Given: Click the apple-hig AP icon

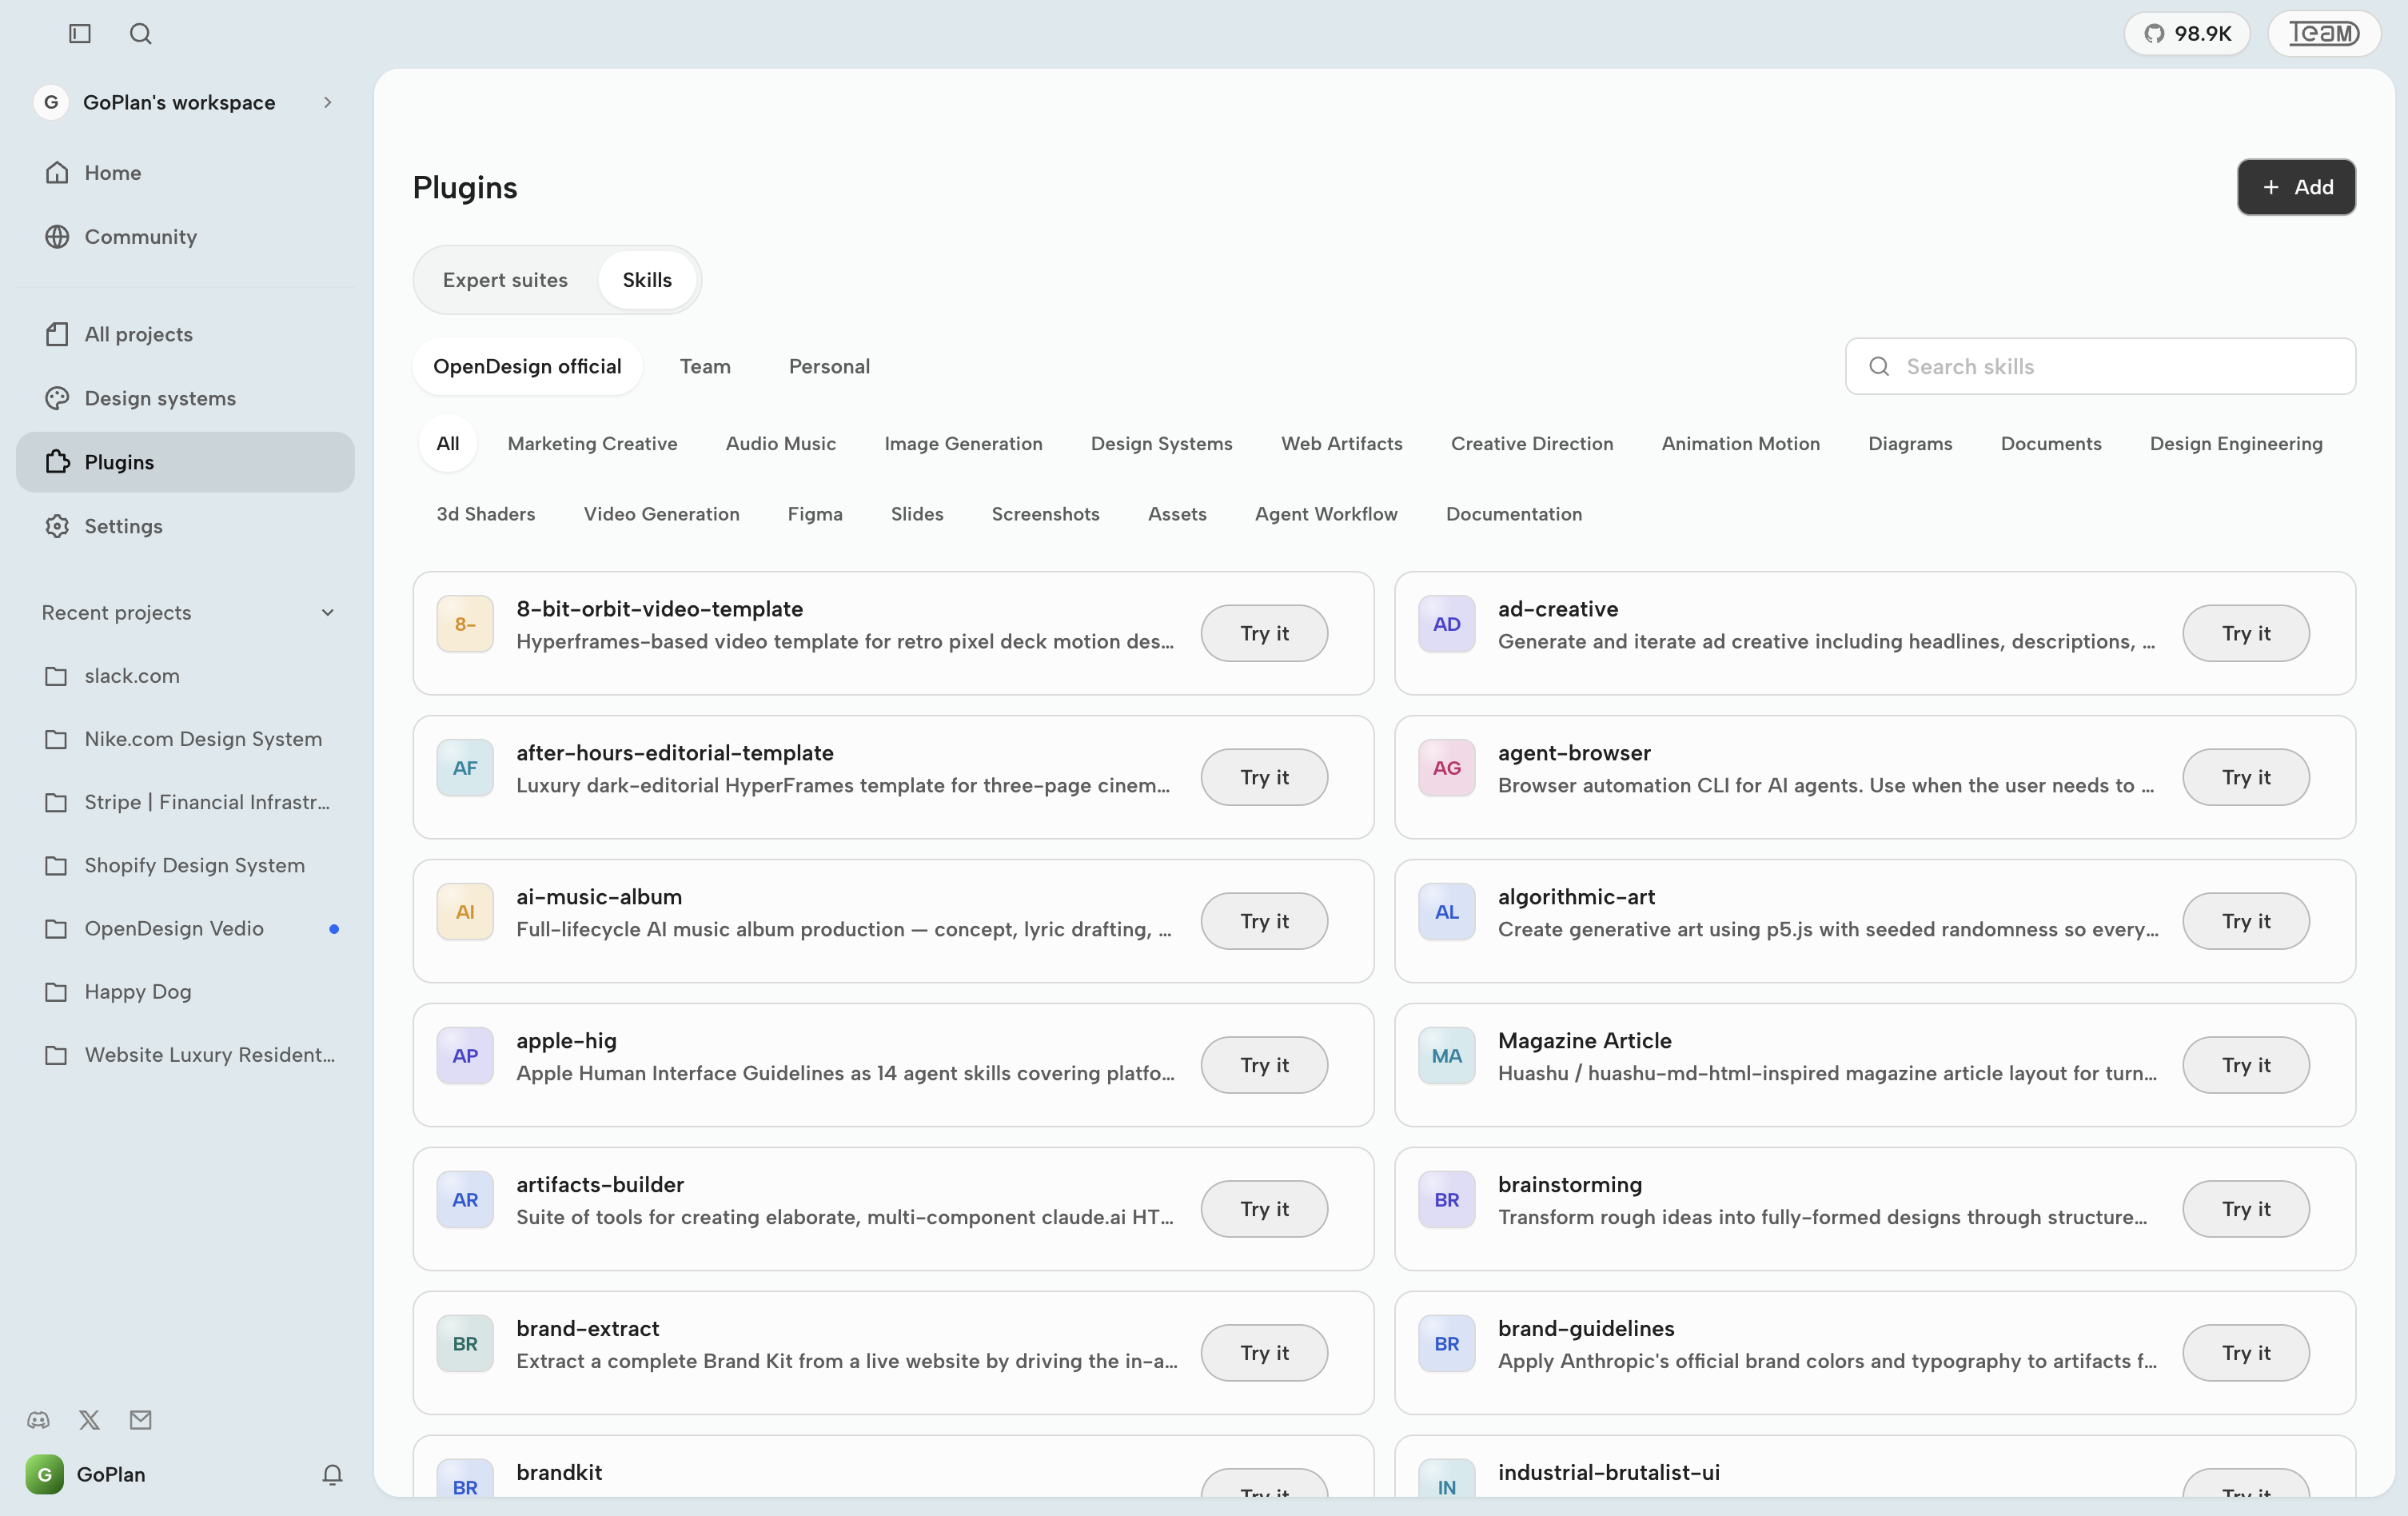Looking at the screenshot, I should (465, 1056).
